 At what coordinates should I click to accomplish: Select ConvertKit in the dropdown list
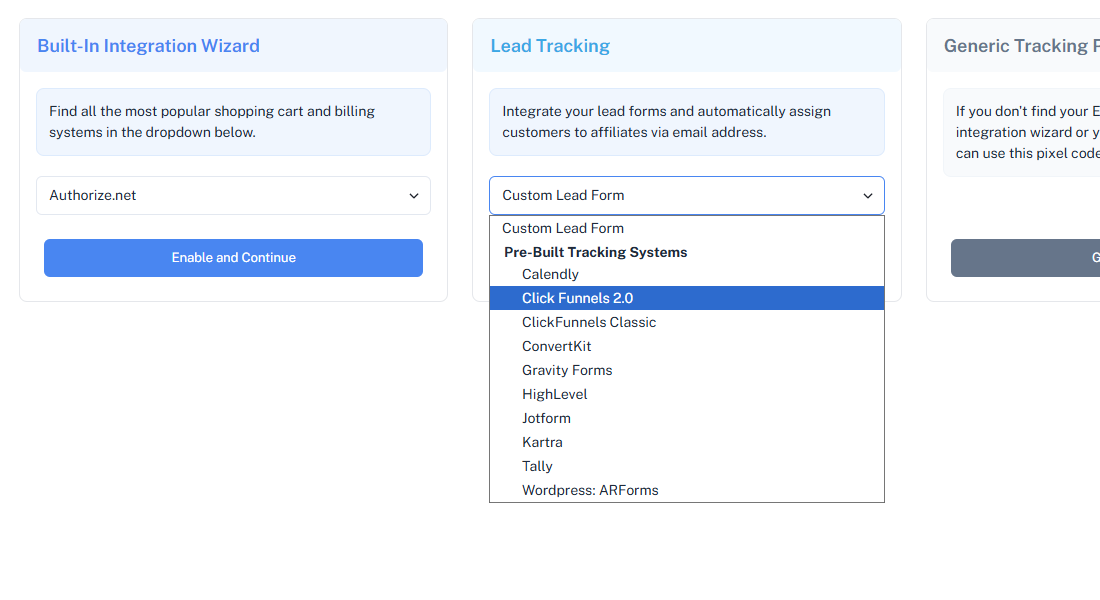pyautogui.click(x=557, y=345)
